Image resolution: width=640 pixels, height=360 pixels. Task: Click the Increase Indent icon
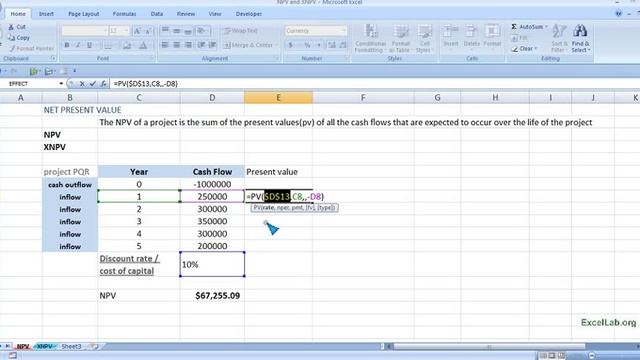212,45
